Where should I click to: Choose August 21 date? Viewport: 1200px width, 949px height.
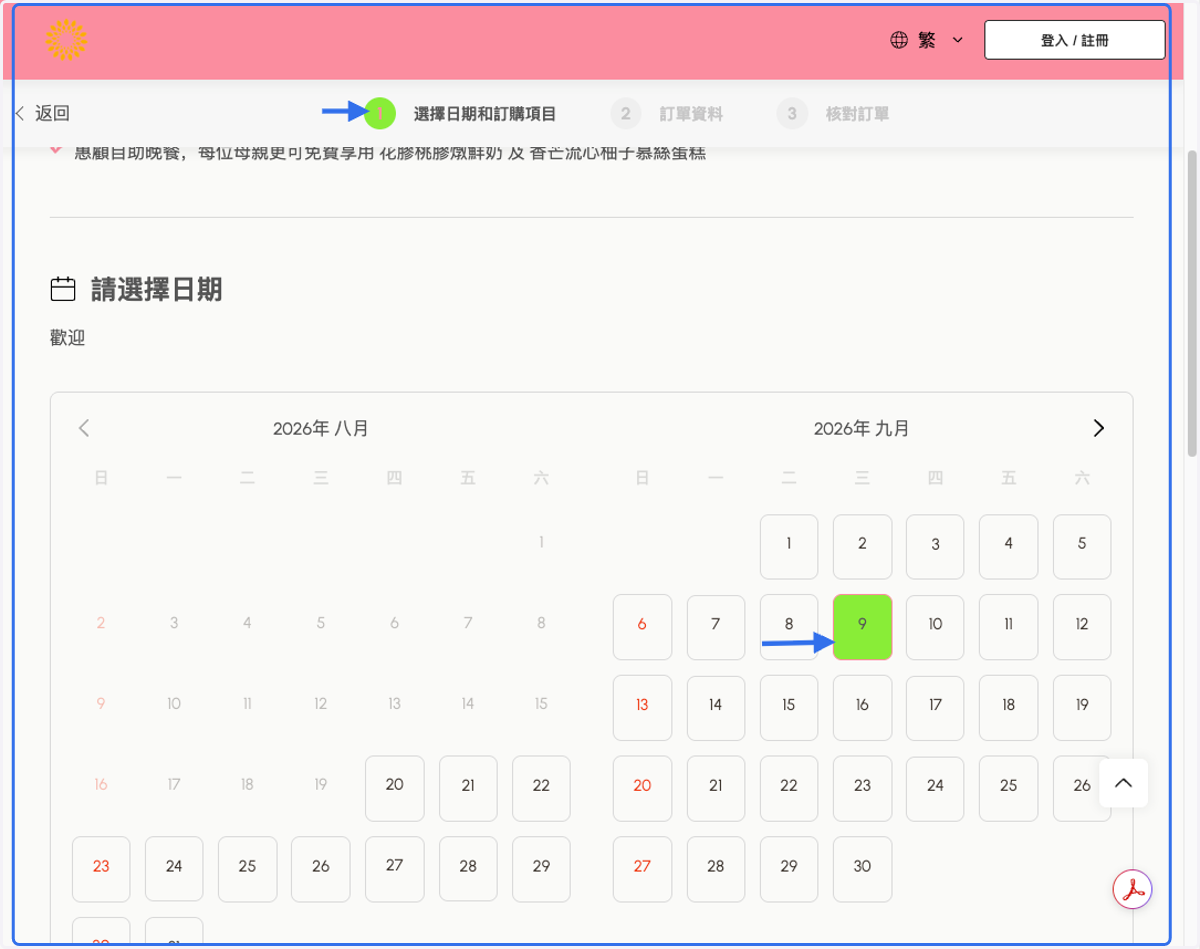468,788
